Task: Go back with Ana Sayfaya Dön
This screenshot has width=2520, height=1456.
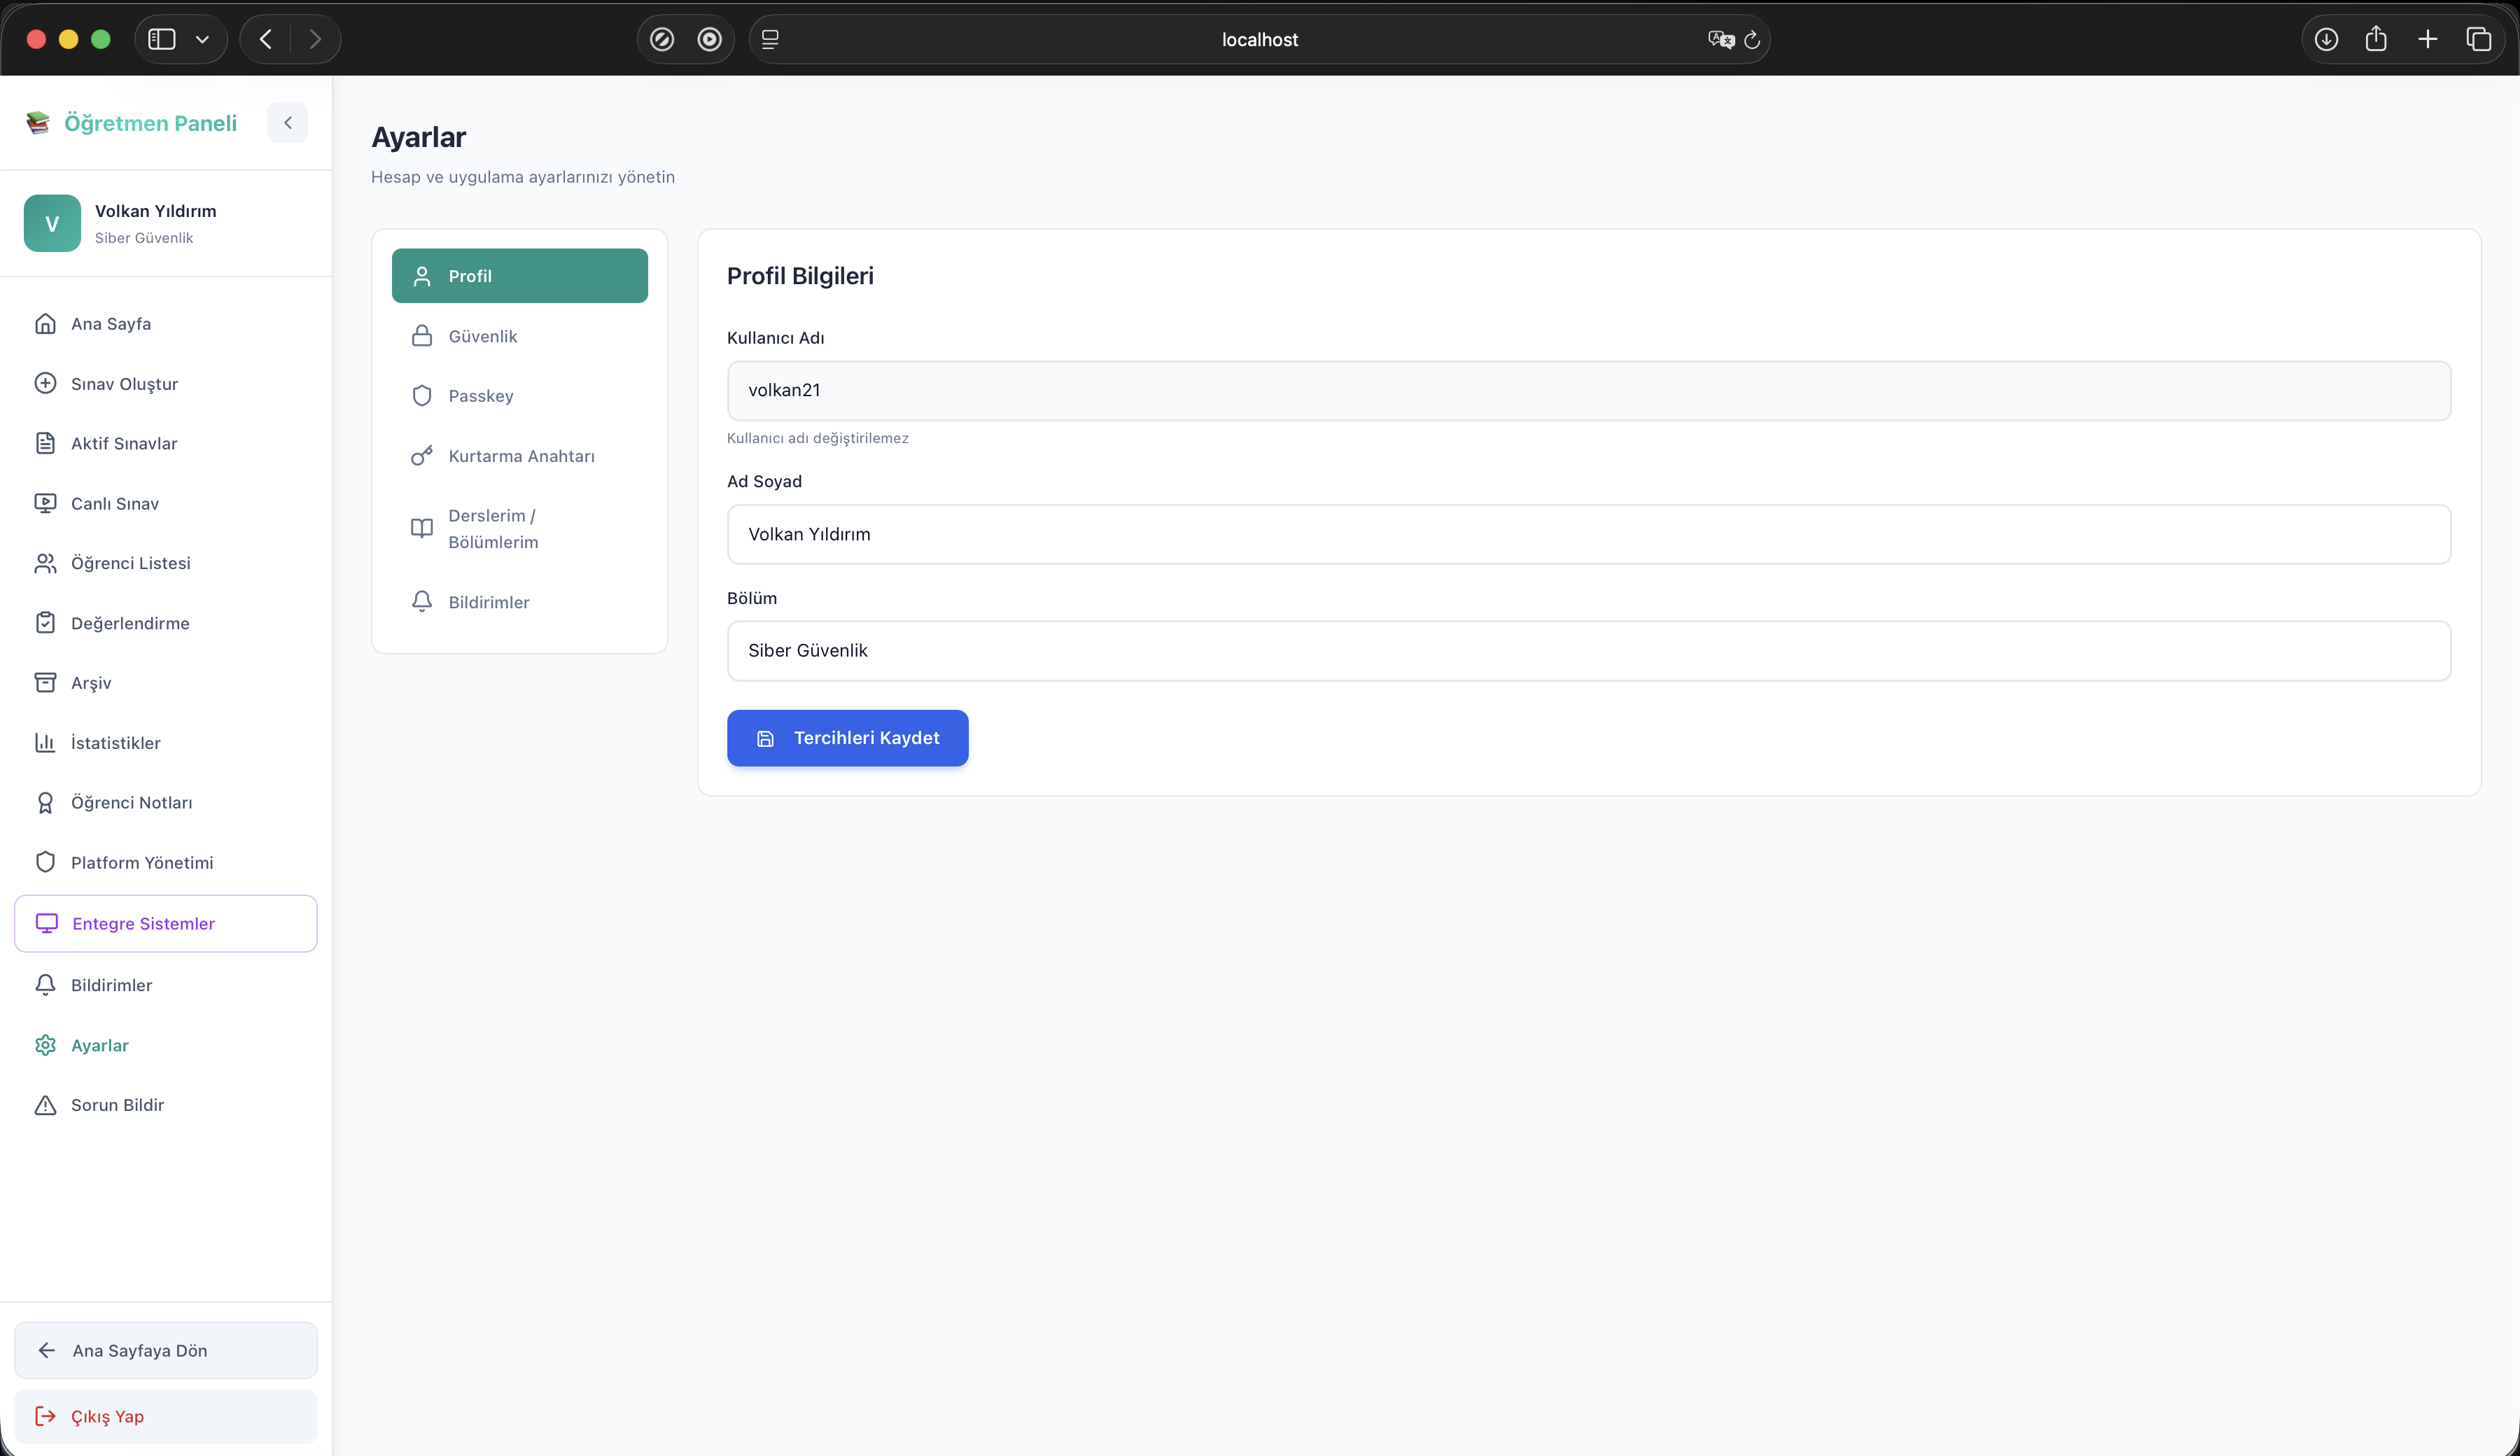Action: point(166,1350)
